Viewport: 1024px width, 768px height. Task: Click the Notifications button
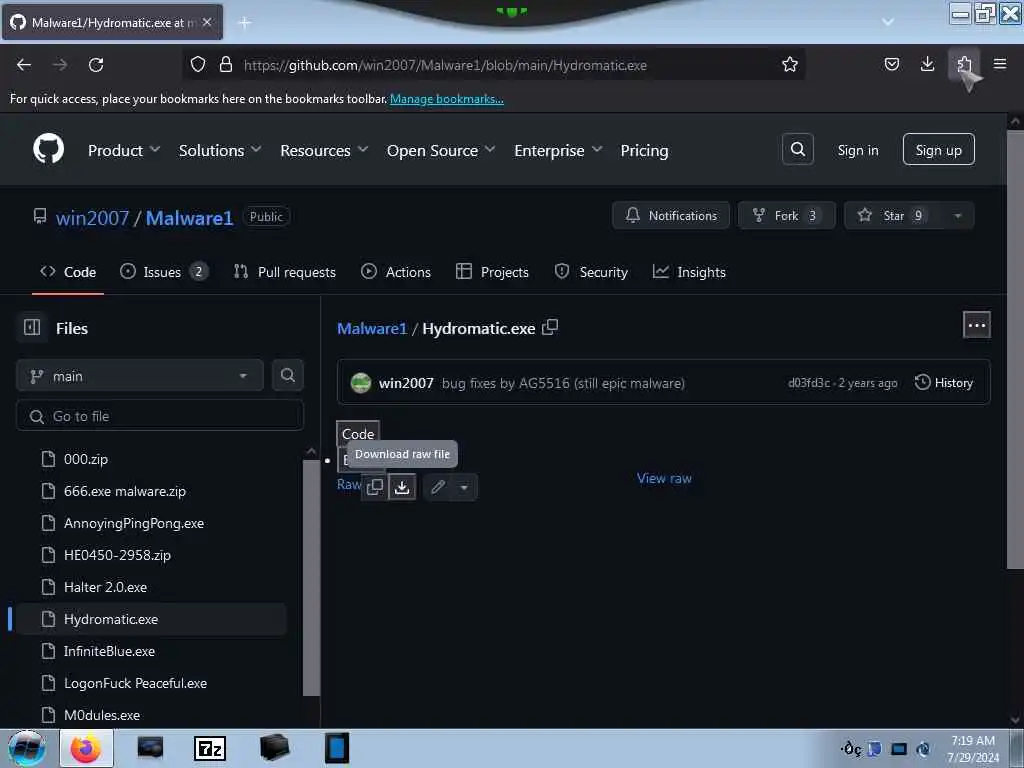(671, 216)
